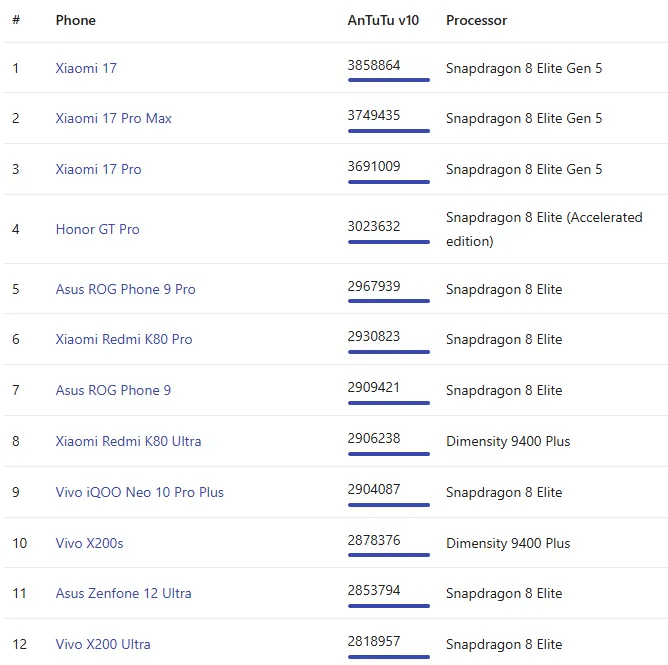The image size is (668, 665).
Task: Click the AnTuTu score 2818957
Action: [373, 641]
